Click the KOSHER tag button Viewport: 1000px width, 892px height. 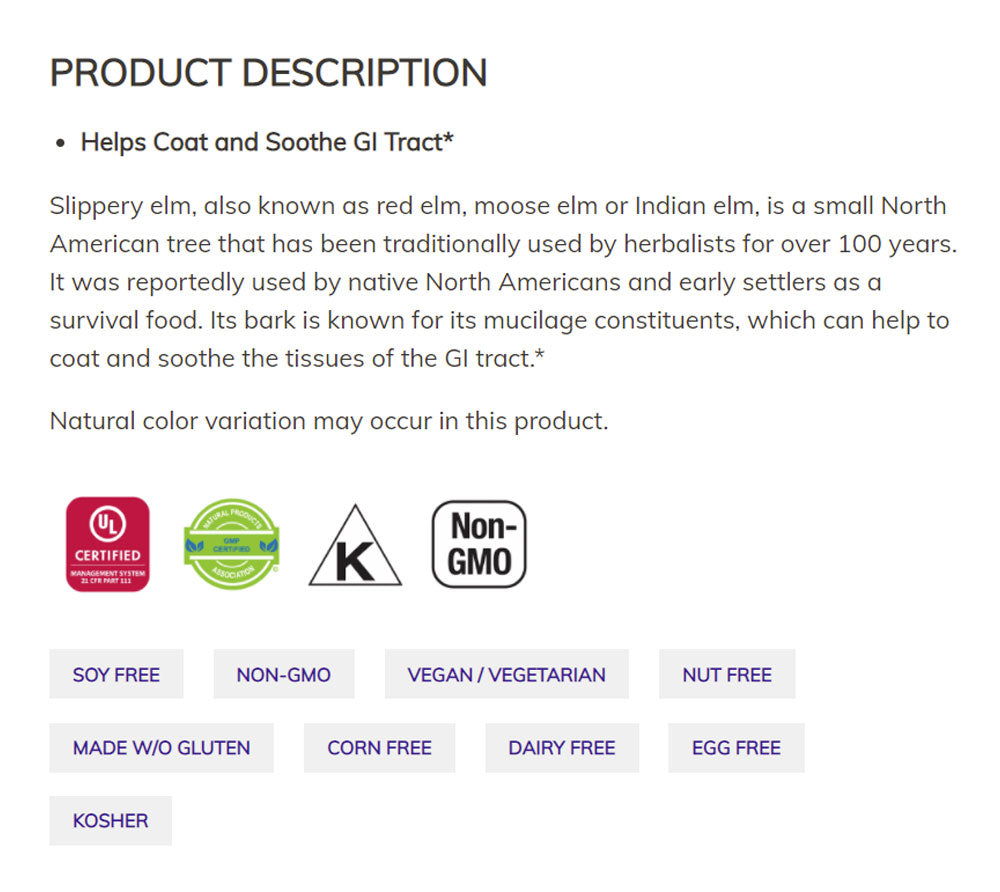[x=110, y=821]
